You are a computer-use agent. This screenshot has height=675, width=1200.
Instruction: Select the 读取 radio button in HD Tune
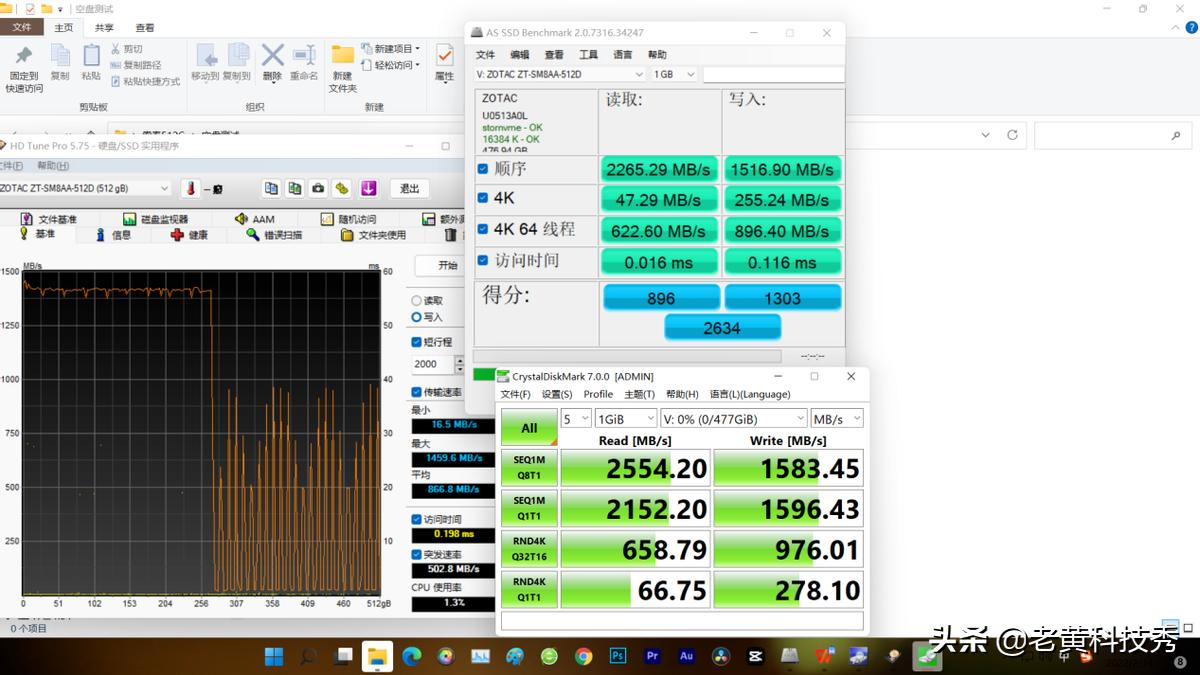[x=417, y=301]
